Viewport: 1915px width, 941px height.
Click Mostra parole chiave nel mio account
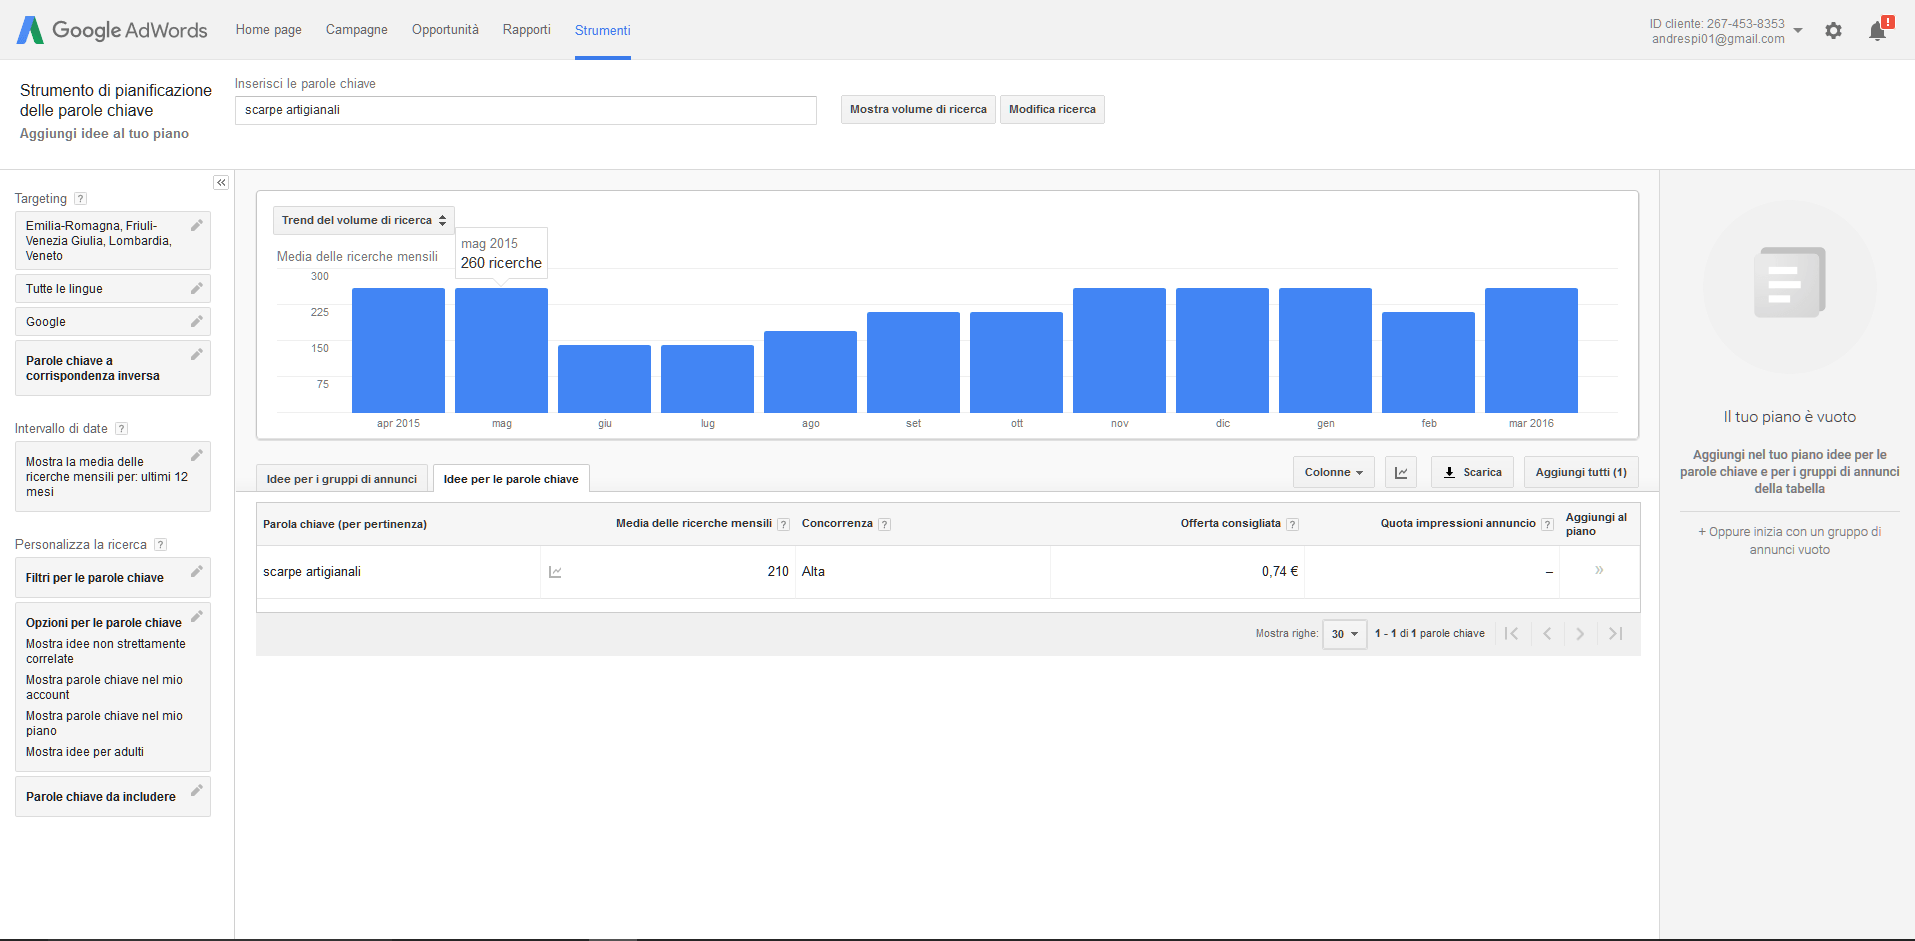104,687
